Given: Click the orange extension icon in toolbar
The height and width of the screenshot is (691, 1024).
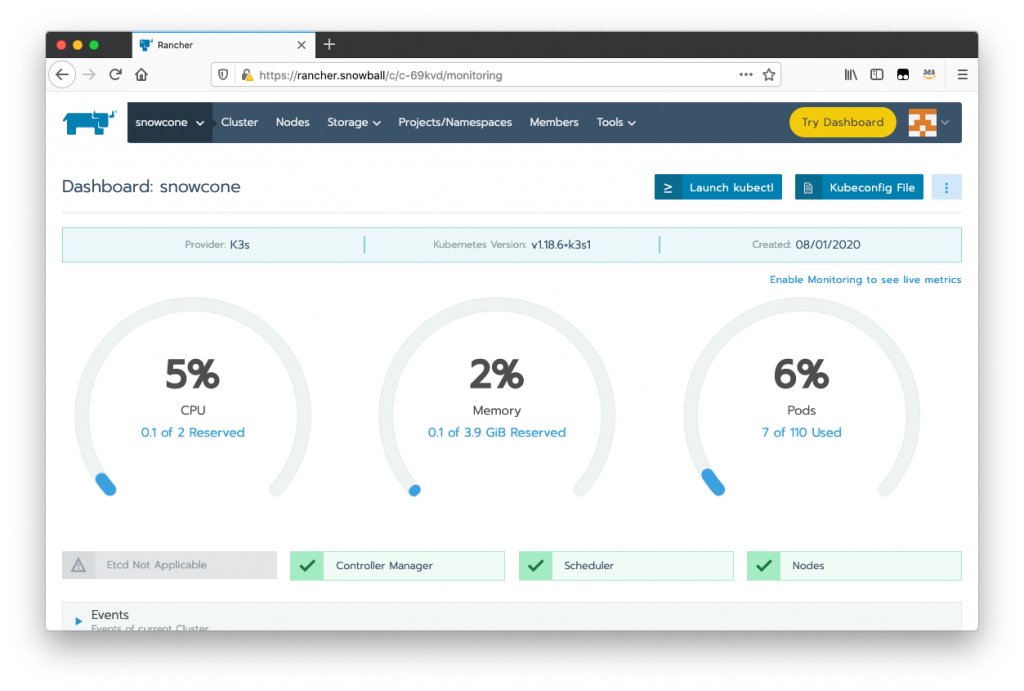Looking at the screenshot, I should 929,75.
